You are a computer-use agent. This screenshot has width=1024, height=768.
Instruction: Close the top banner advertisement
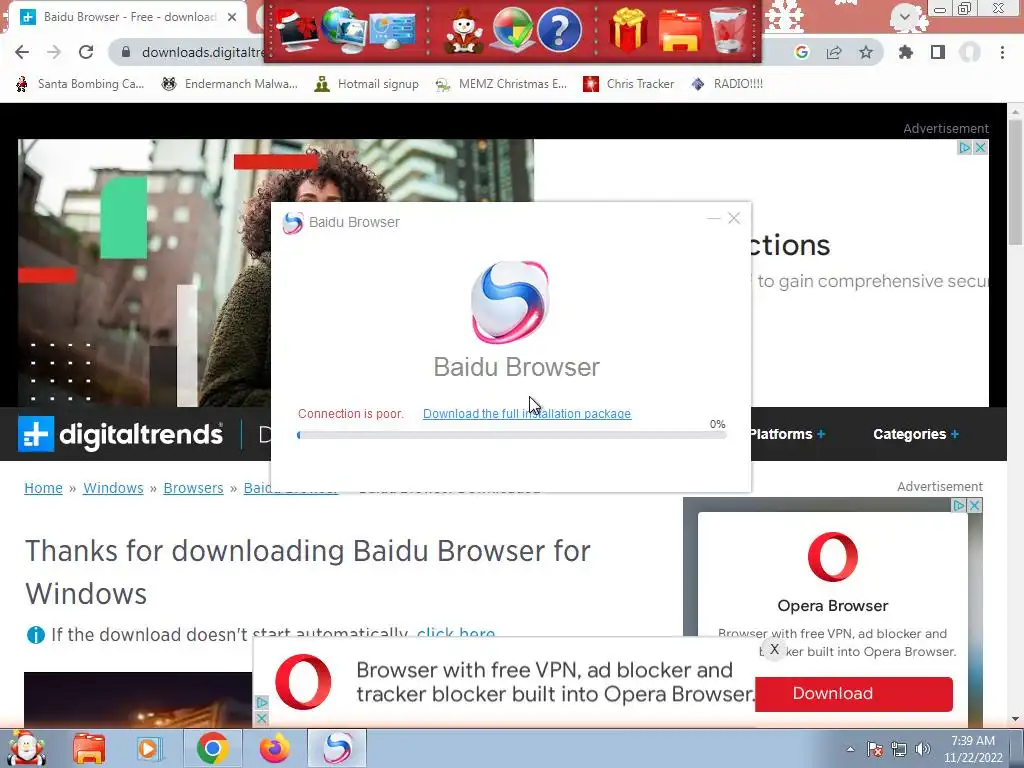pyautogui.click(x=980, y=148)
